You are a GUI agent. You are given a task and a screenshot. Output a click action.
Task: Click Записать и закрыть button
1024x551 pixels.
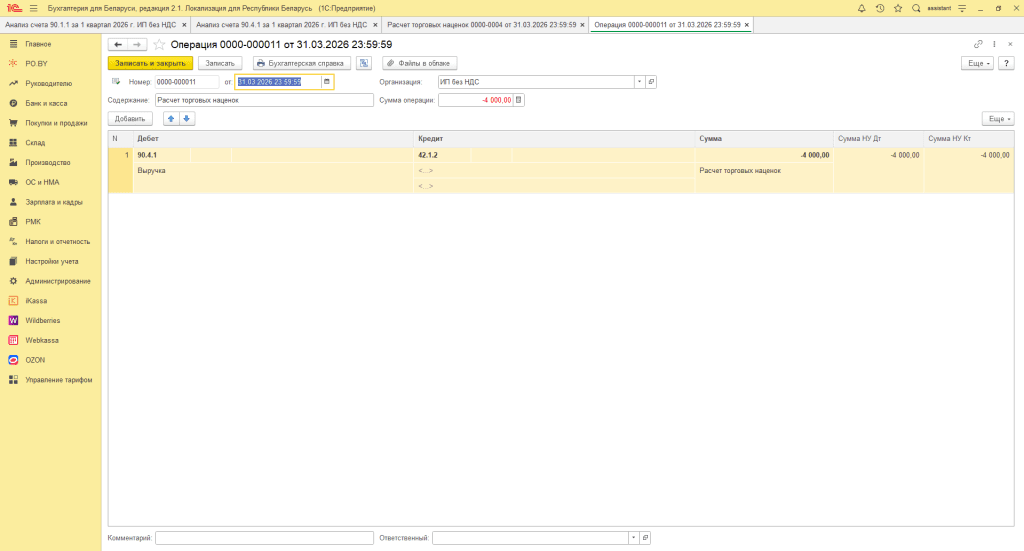(x=150, y=63)
